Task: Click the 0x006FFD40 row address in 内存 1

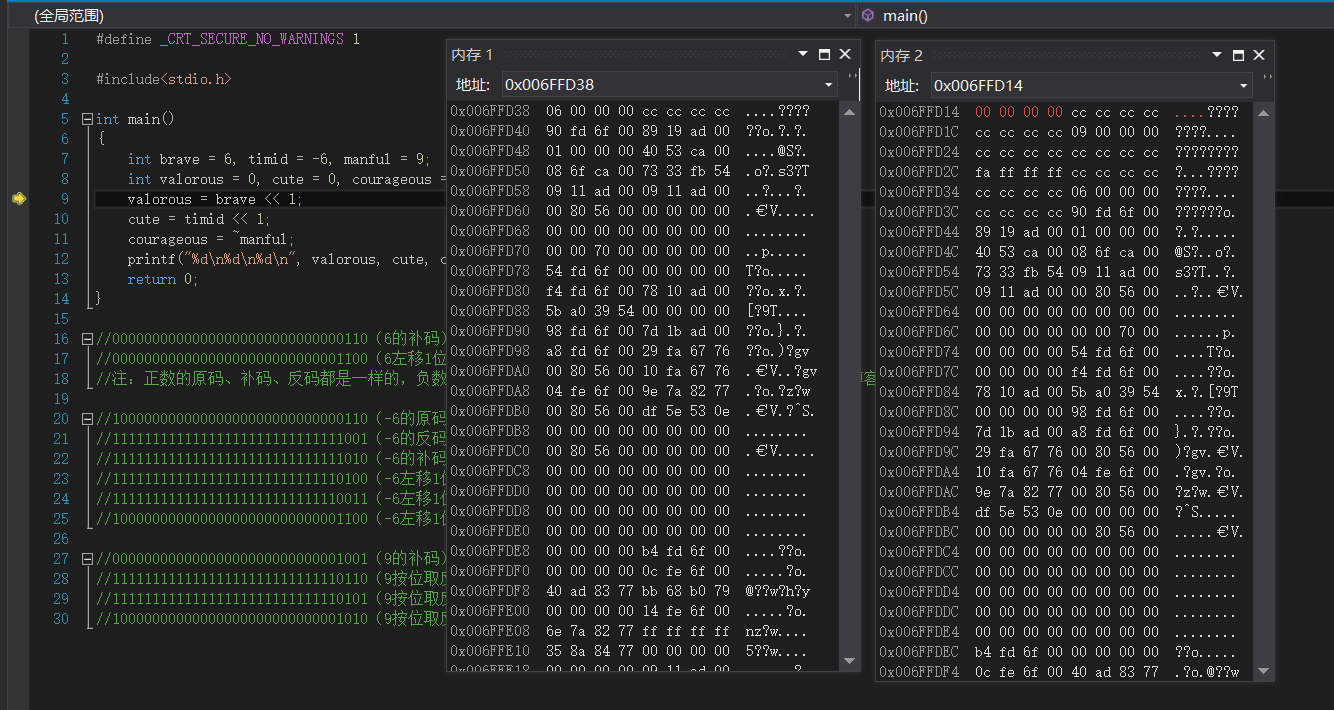Action: tap(490, 131)
